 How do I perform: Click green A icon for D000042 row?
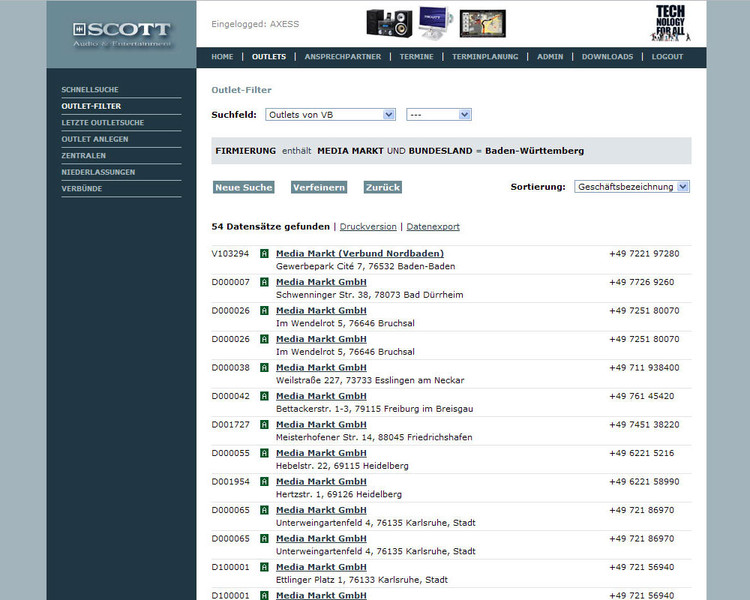click(x=264, y=396)
